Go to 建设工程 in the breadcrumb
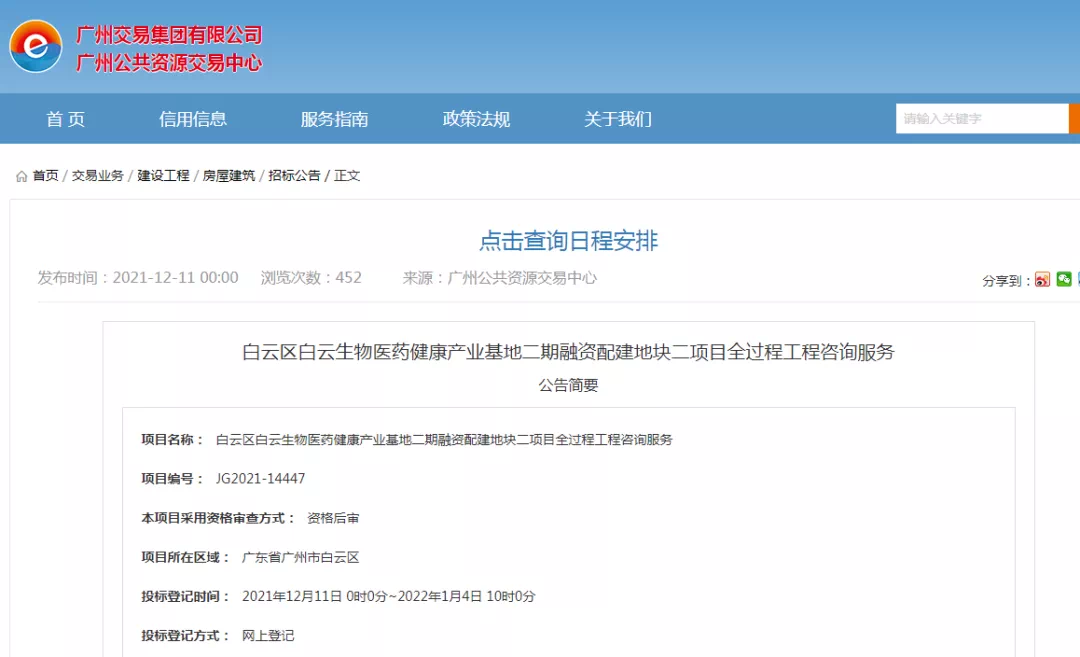The image size is (1080, 657). pyautogui.click(x=163, y=176)
